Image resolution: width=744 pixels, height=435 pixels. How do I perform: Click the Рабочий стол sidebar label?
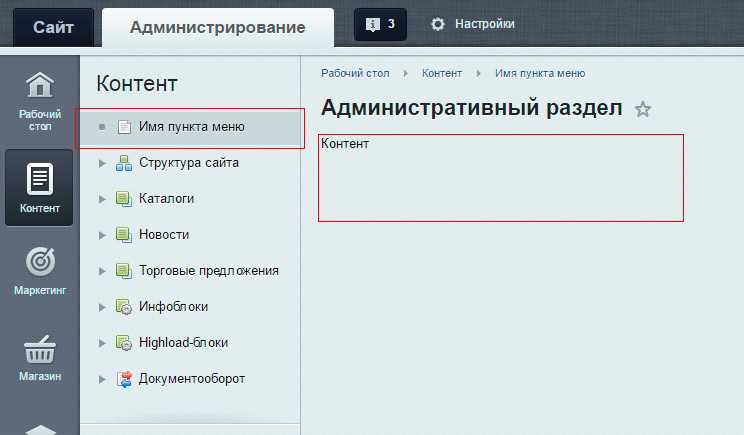[x=40, y=120]
